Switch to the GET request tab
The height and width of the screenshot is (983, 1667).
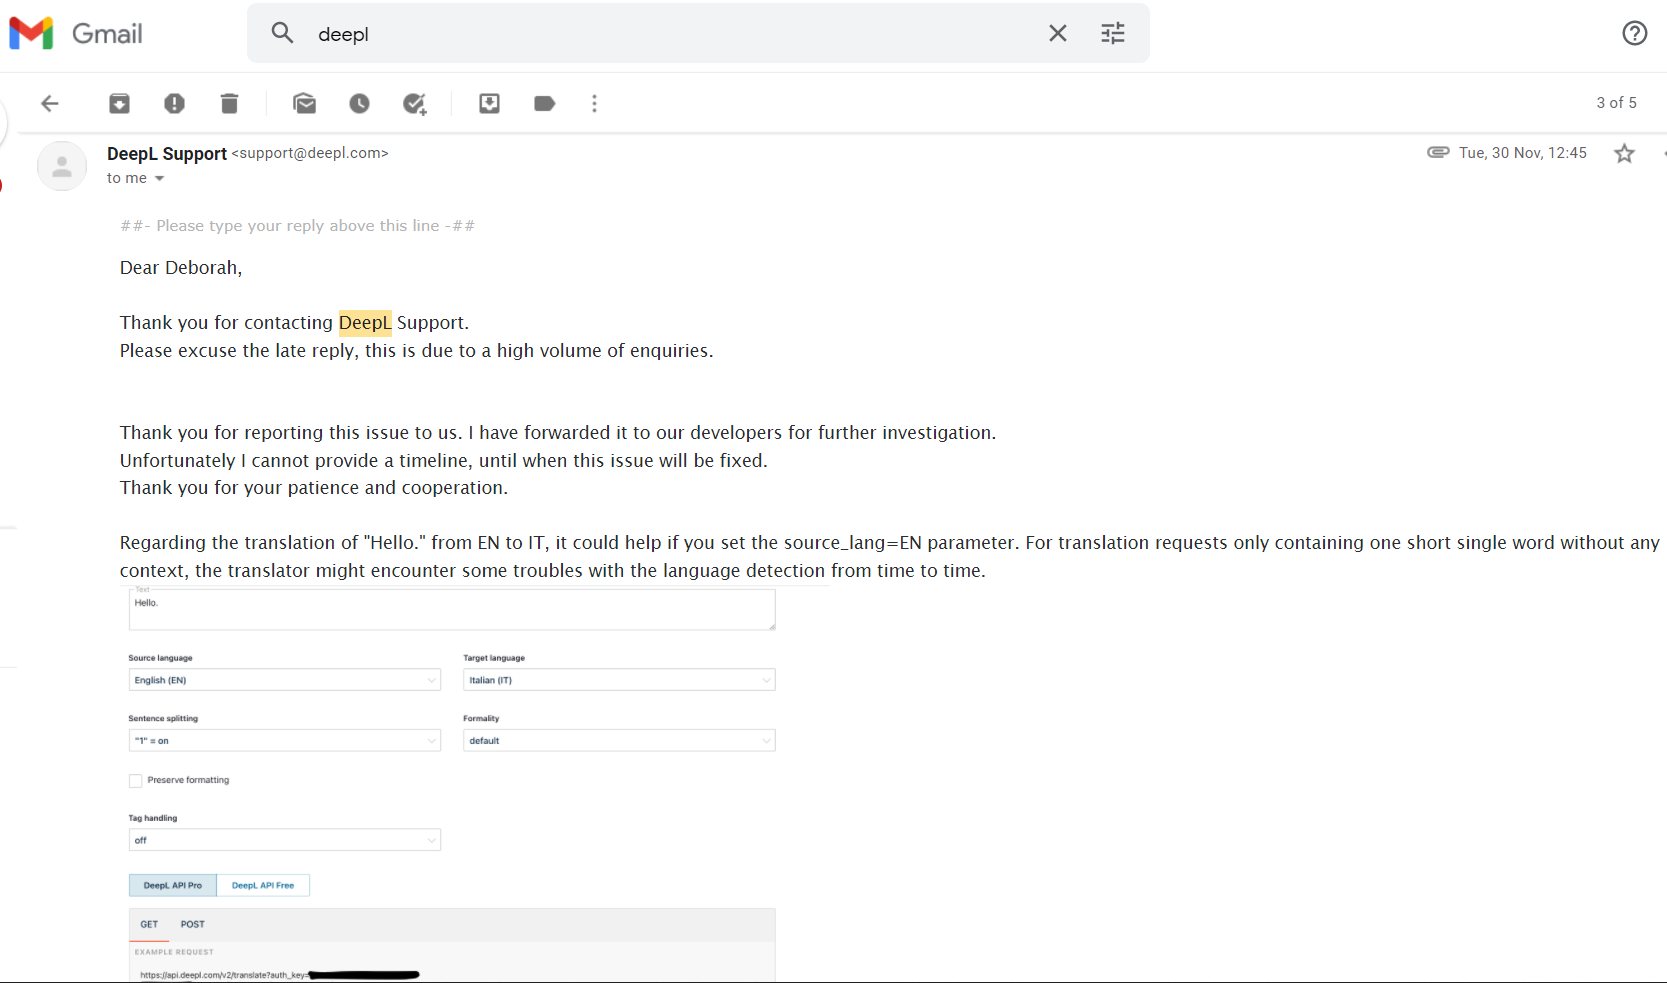[x=149, y=924]
